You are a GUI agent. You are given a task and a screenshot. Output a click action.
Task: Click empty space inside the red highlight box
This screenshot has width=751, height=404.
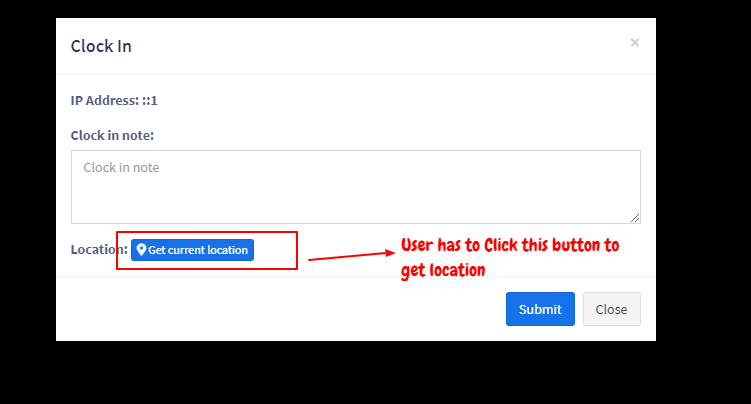[275, 250]
